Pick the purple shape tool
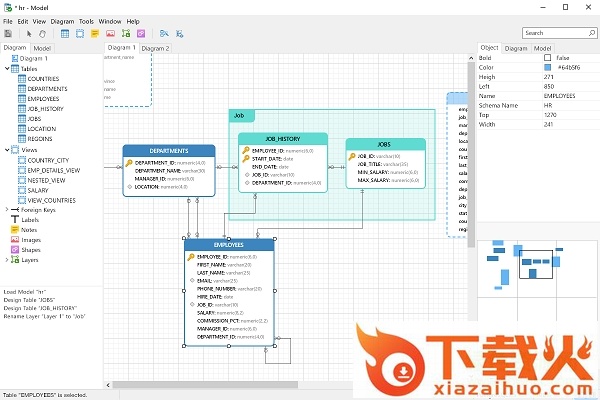Viewport: 600px width, 400px height. tap(141, 34)
